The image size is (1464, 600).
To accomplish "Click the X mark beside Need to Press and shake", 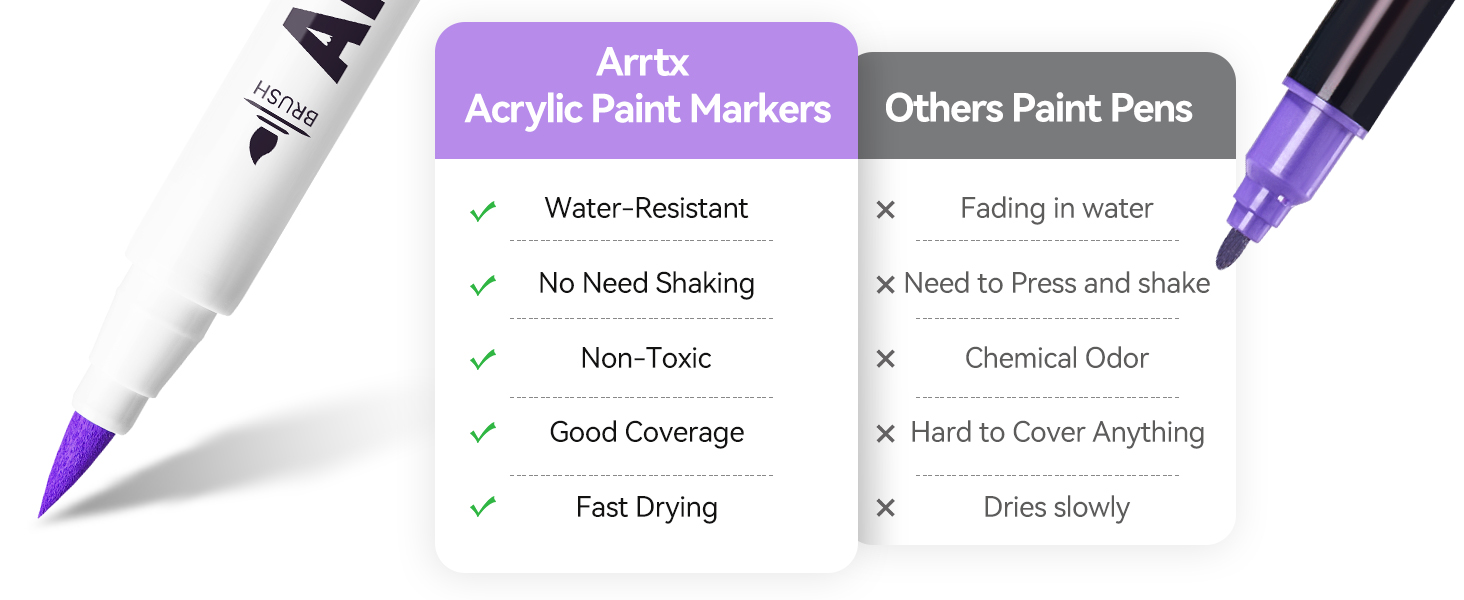I will tap(885, 285).
